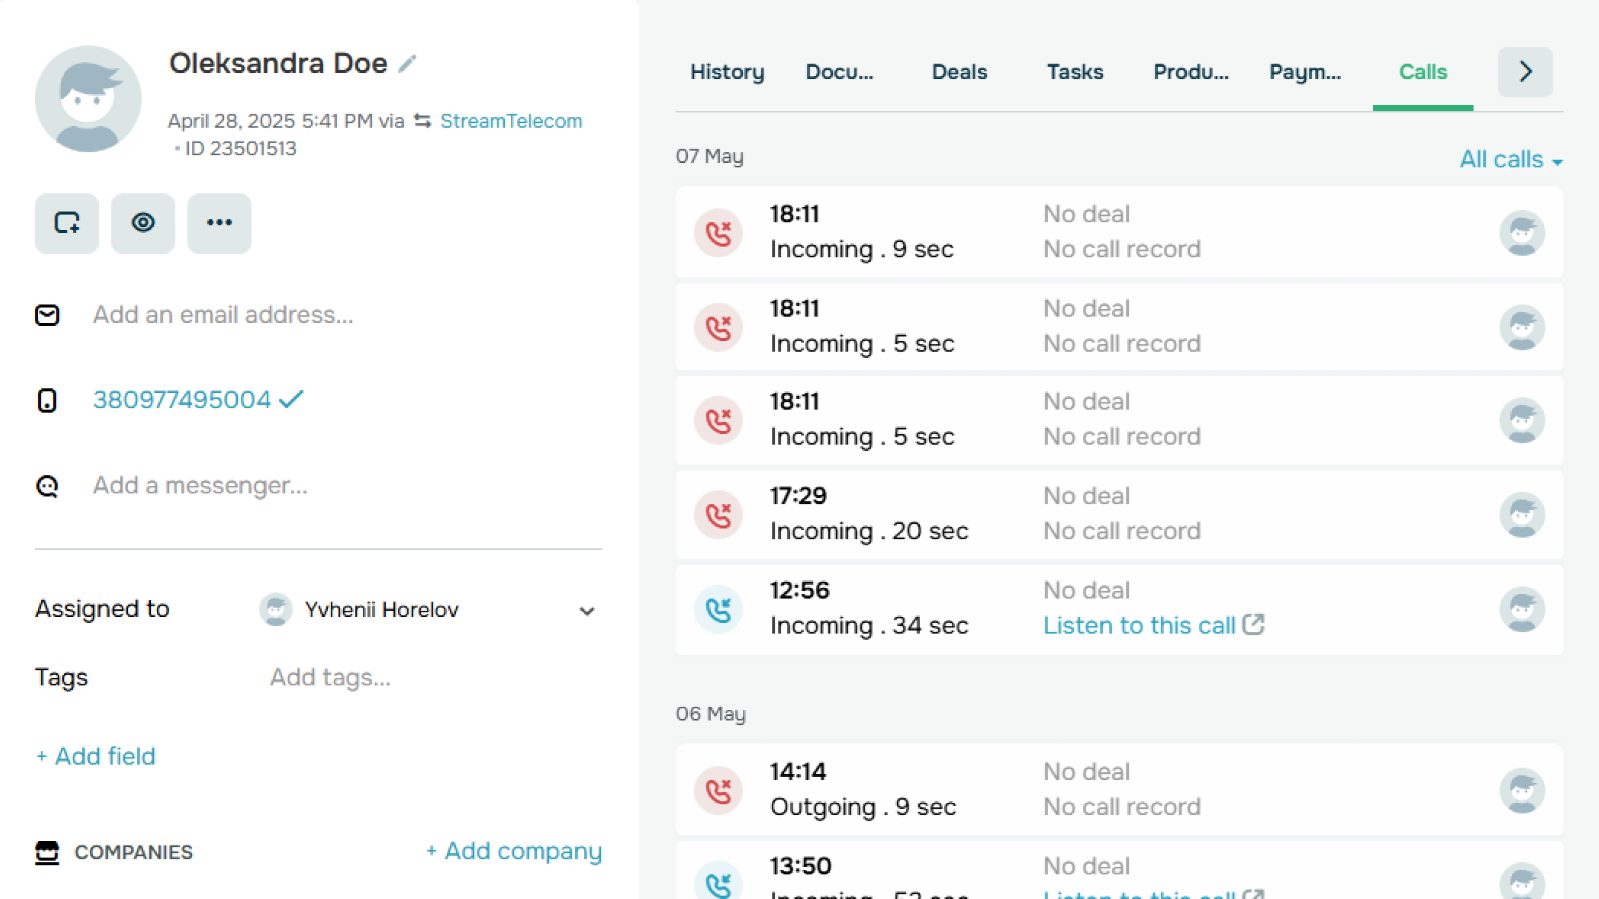Open the StreamTelecom source link
The width and height of the screenshot is (1599, 899).
coord(510,121)
